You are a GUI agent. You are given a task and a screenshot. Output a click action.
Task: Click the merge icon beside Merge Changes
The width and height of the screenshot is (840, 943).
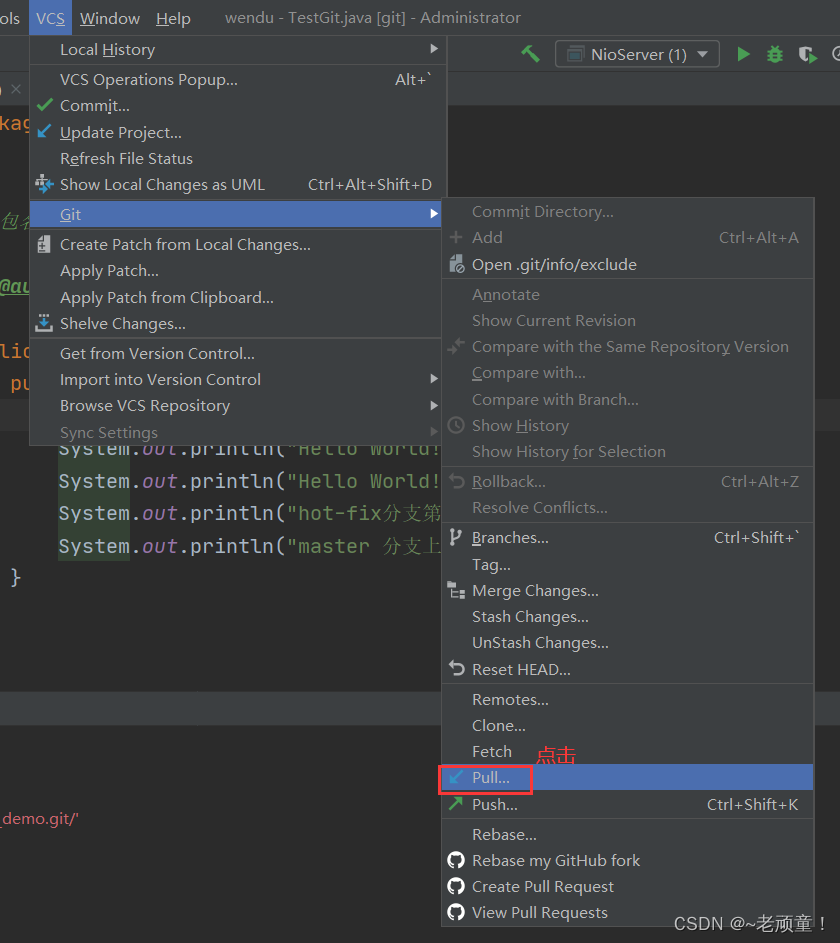click(x=456, y=591)
